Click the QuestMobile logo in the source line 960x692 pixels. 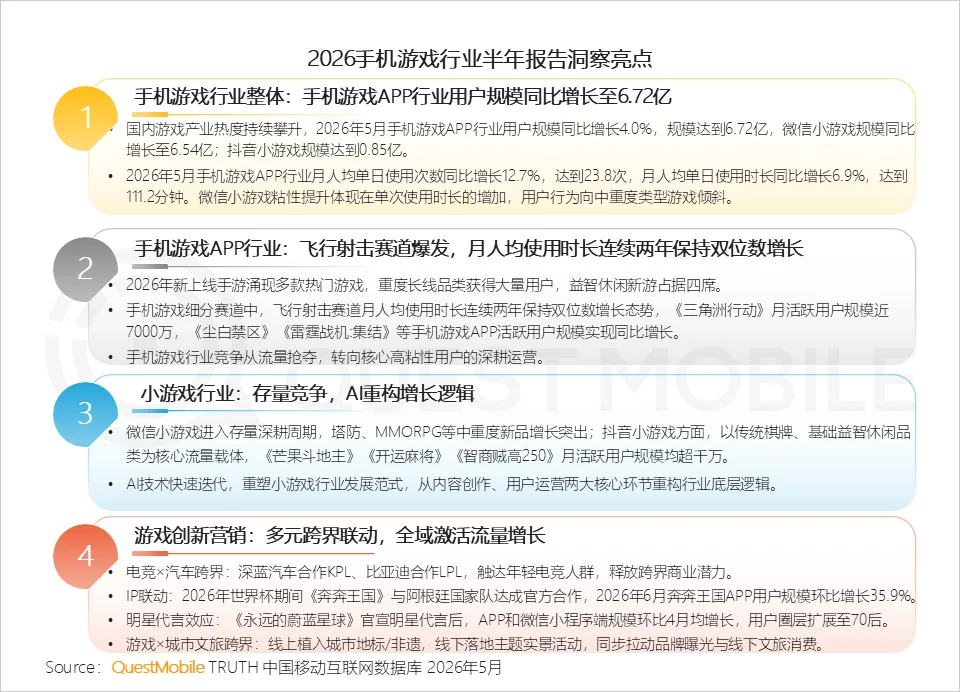158,668
